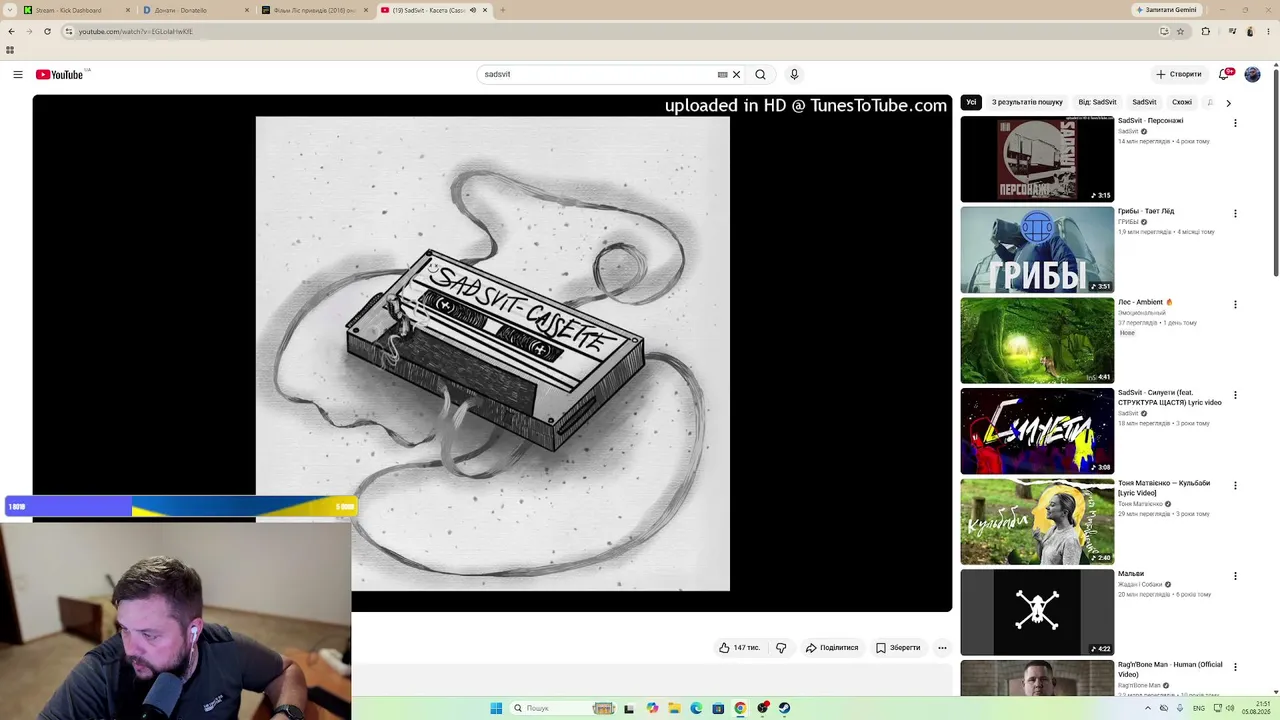The height and width of the screenshot is (720, 1280).
Task: Run search with the magnifier button
Action: click(760, 74)
